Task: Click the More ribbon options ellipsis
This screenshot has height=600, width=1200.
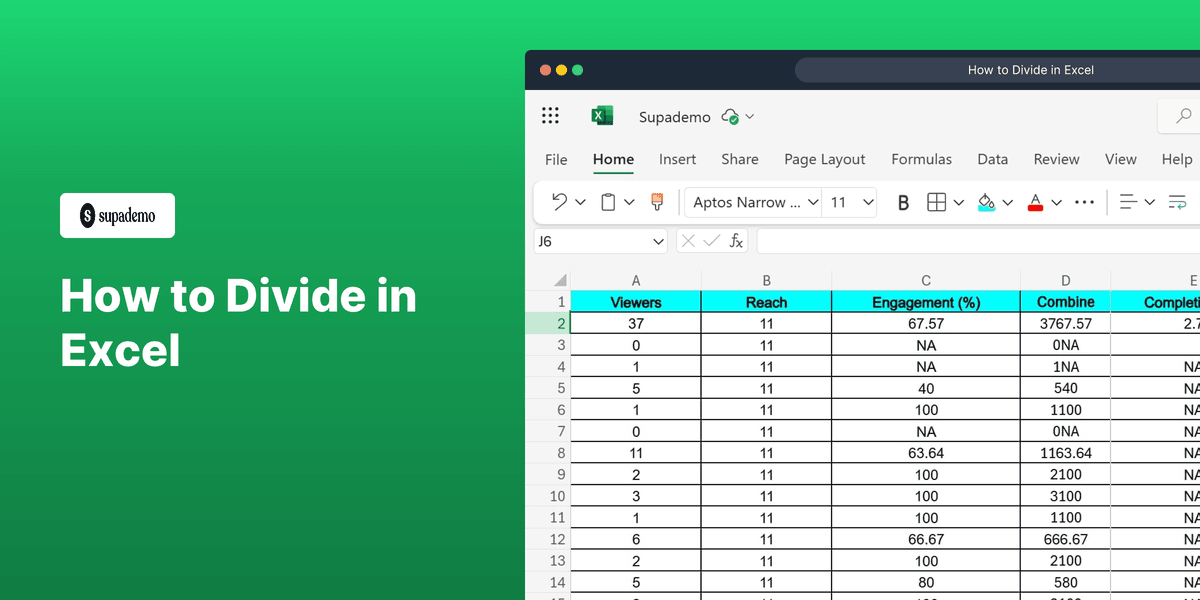Action: [1084, 202]
